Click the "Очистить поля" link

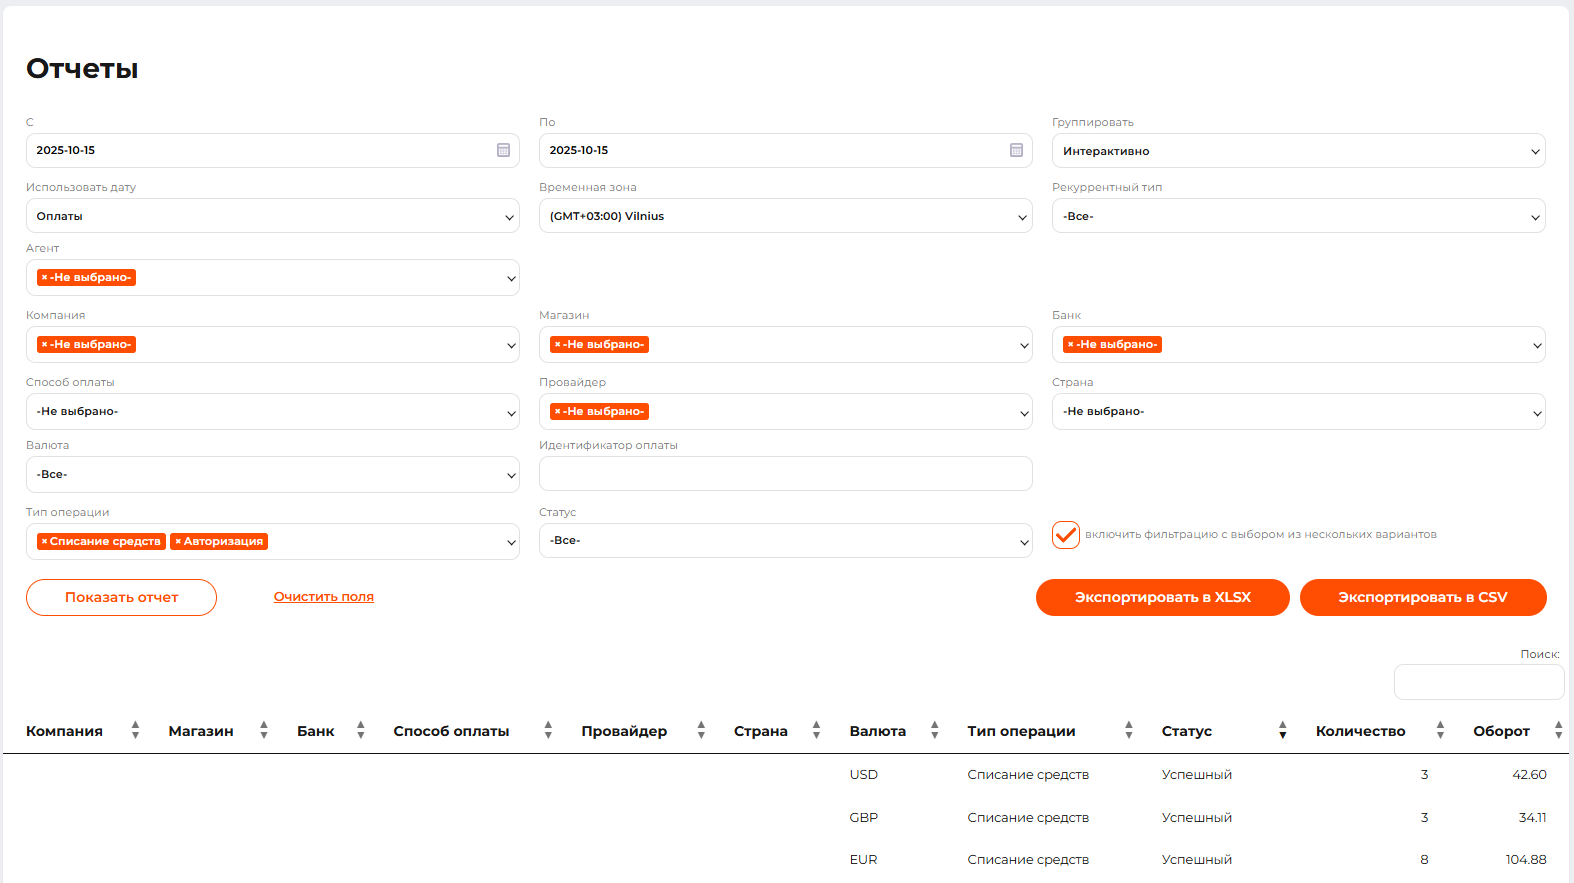pyautogui.click(x=323, y=597)
